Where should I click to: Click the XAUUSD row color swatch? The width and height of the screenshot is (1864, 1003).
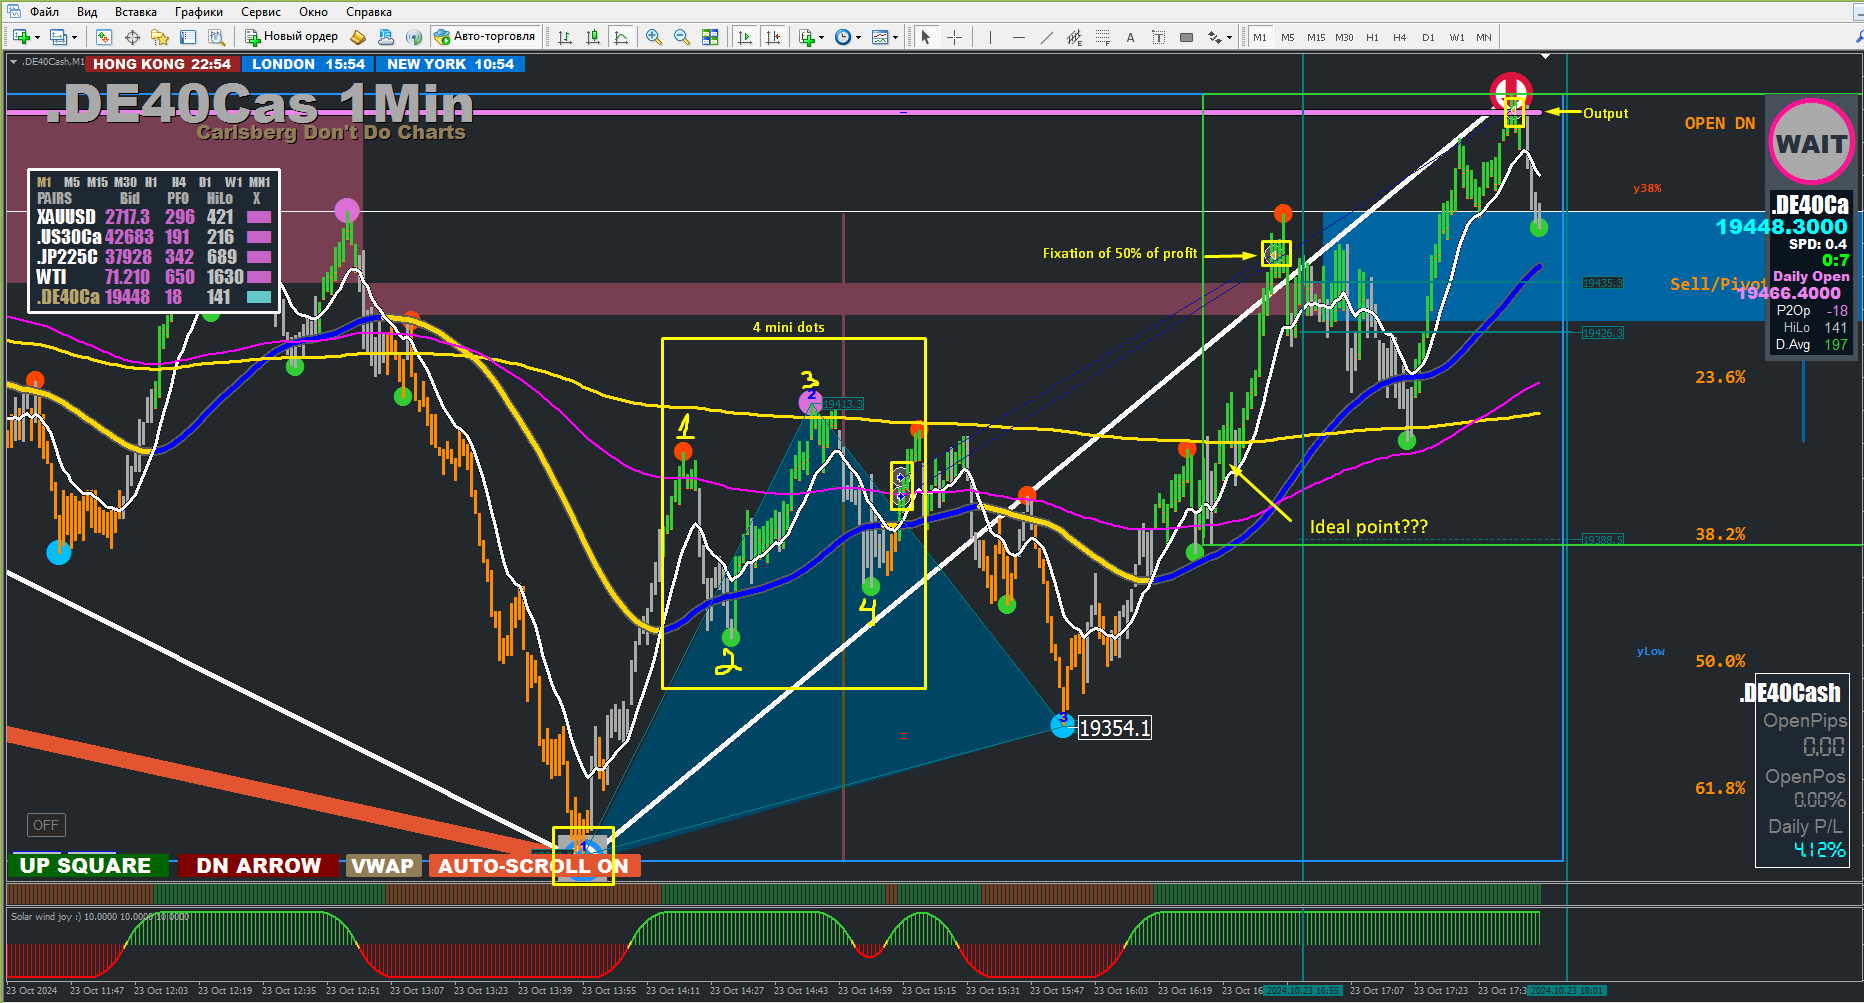click(259, 217)
